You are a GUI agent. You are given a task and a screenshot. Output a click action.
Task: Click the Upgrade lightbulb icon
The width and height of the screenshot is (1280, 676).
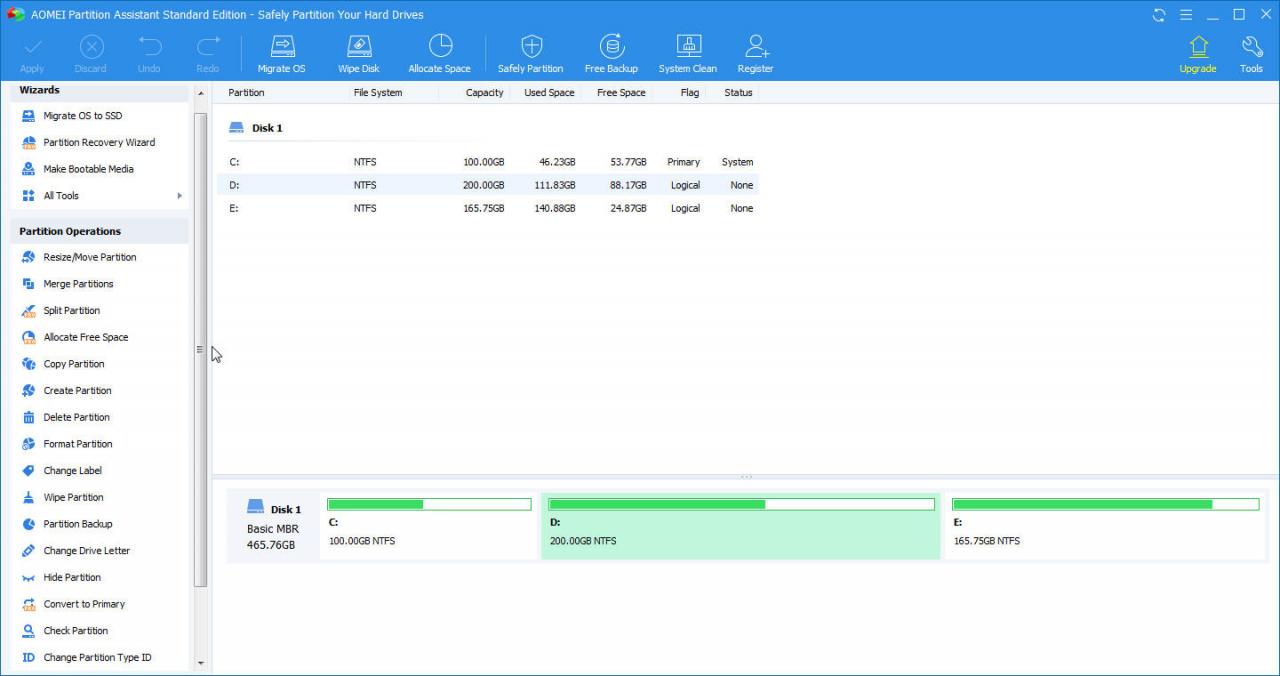[1197, 52]
